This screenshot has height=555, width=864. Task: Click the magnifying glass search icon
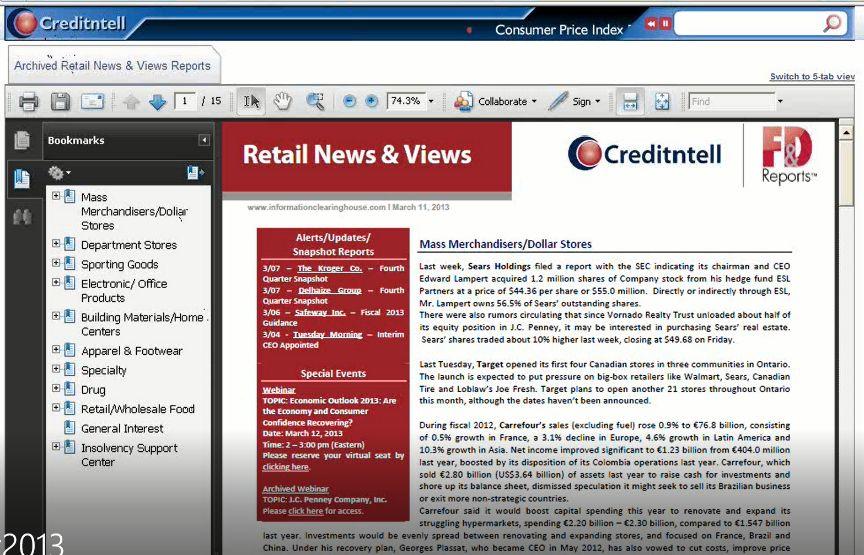click(832, 24)
